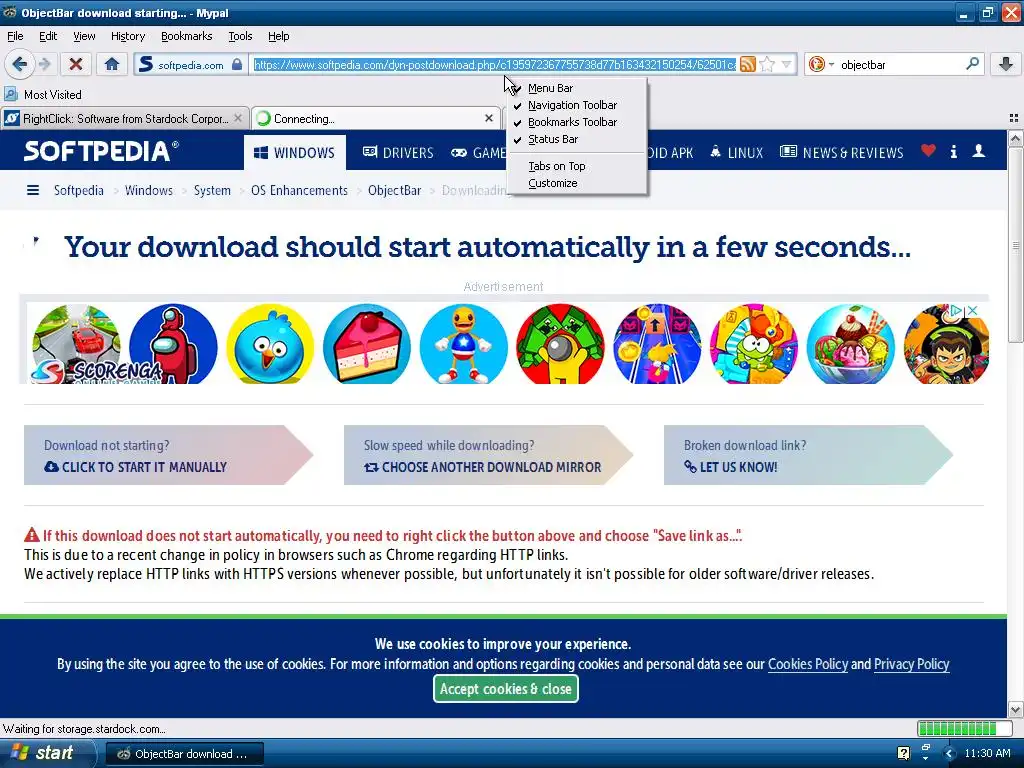Bookmark this page with the star icon
1024x768 pixels.
(x=767, y=64)
